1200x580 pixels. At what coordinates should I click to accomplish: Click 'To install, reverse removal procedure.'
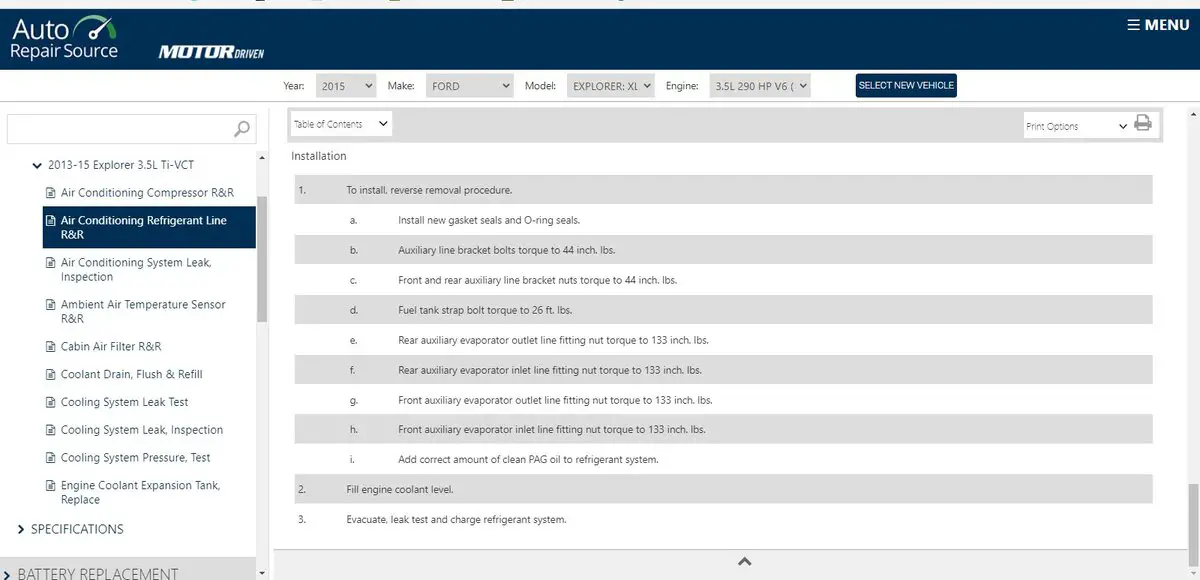429,190
